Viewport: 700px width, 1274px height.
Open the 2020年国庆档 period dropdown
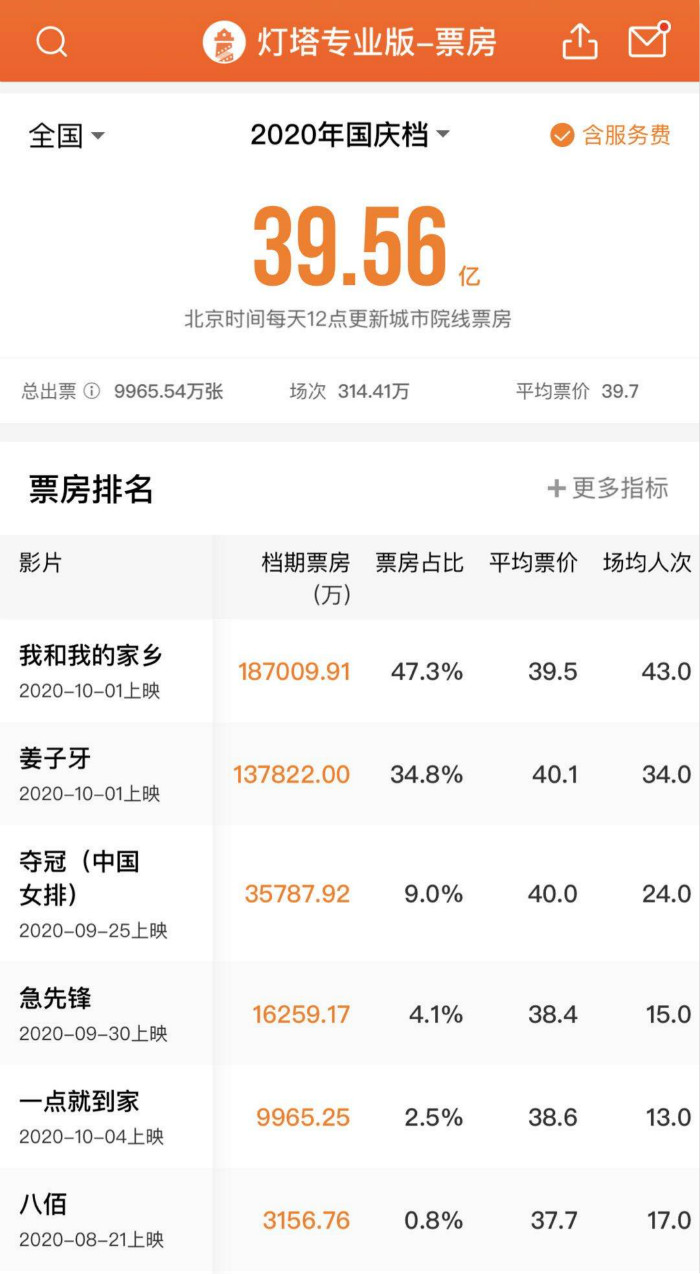pos(349,135)
